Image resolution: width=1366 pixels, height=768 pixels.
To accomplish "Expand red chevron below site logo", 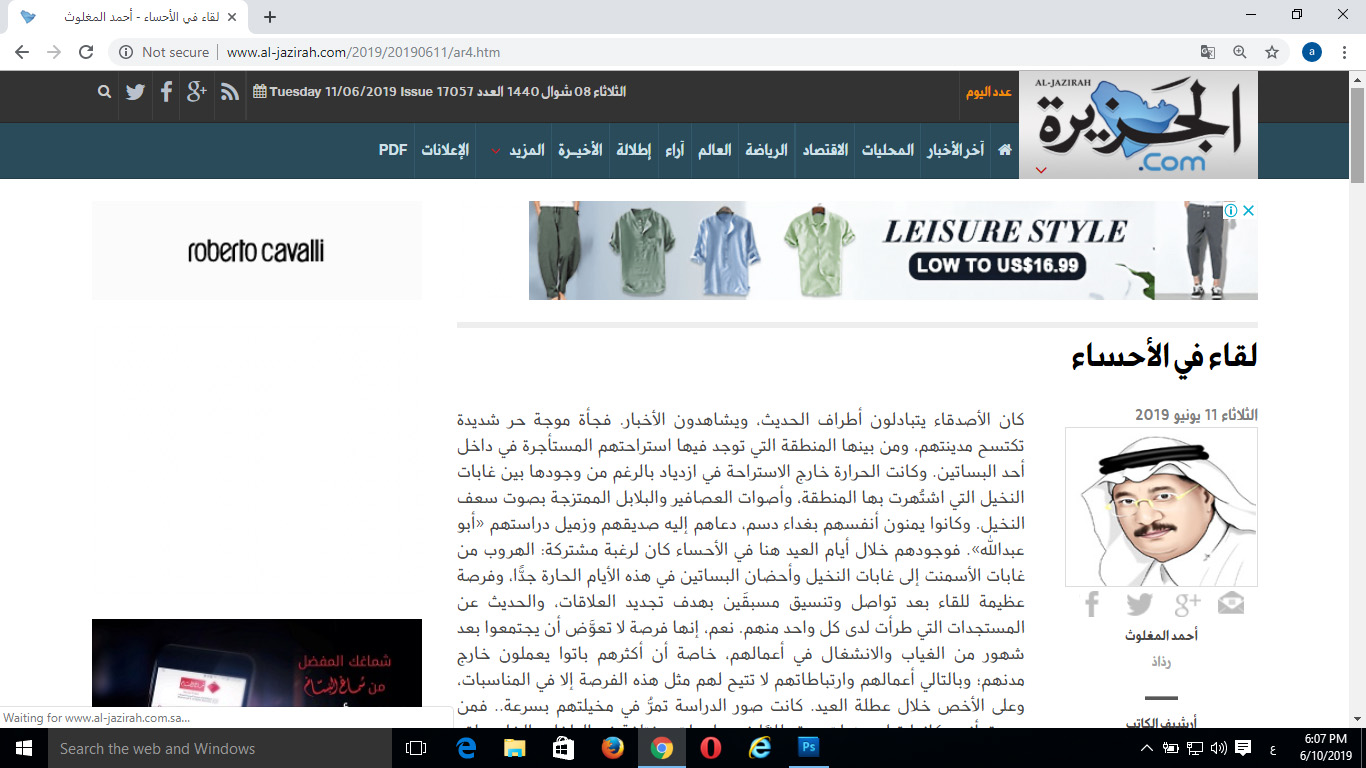I will (1041, 170).
